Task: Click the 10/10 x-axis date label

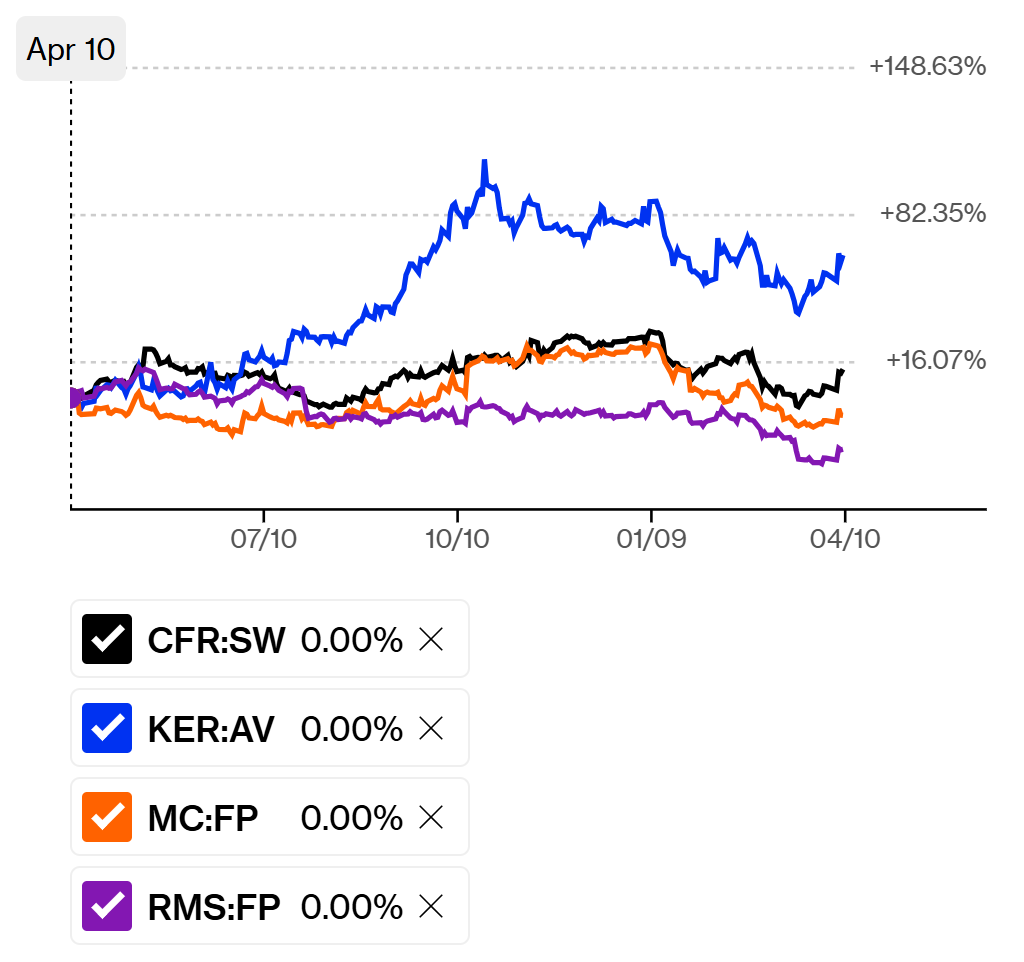Action: point(457,540)
